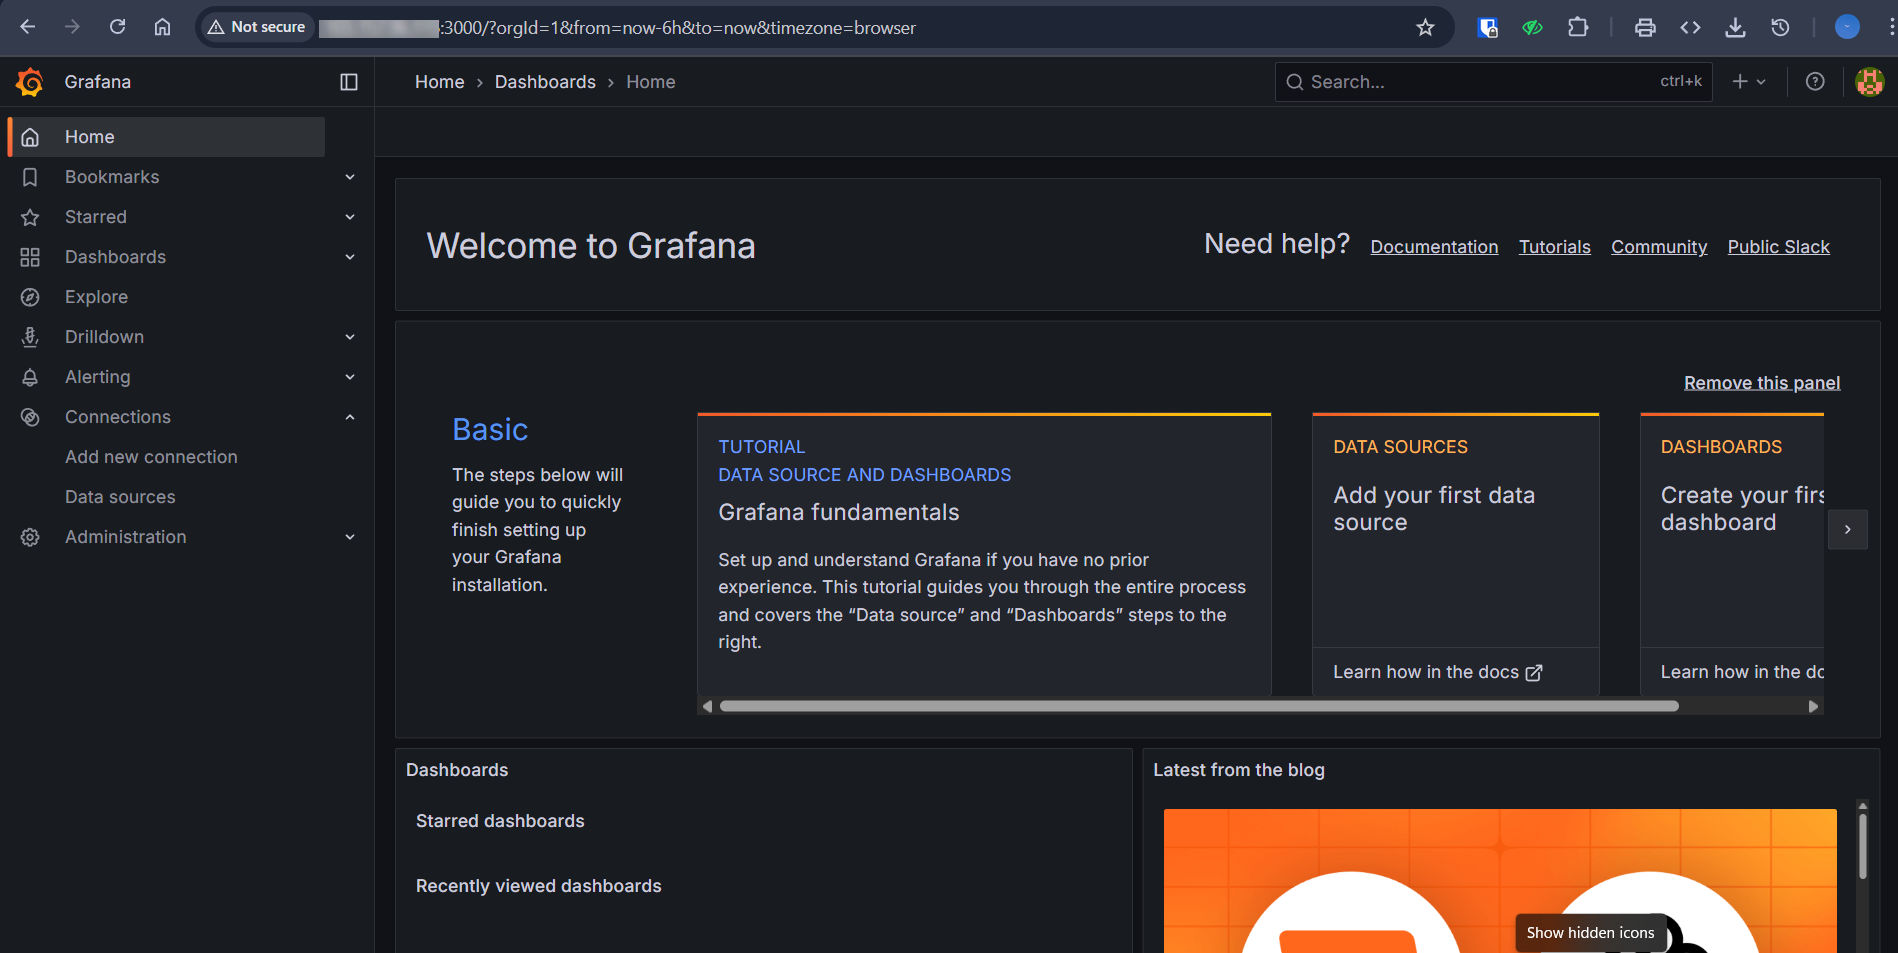The width and height of the screenshot is (1898, 953).
Task: Open the user profile avatar
Action: pyautogui.click(x=1869, y=82)
